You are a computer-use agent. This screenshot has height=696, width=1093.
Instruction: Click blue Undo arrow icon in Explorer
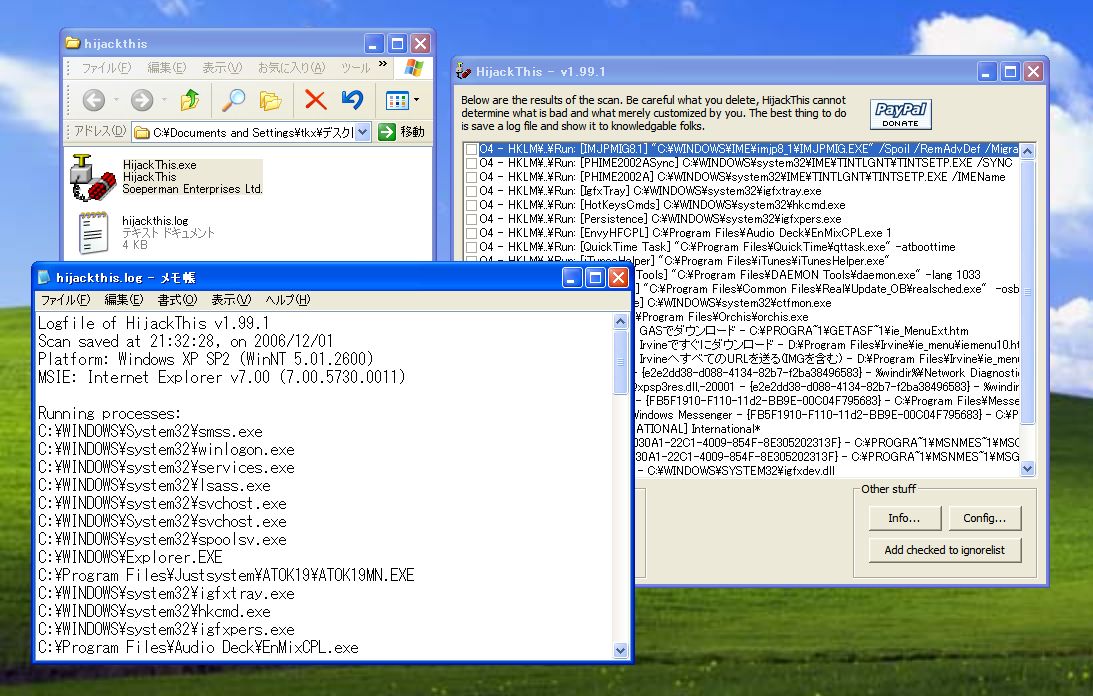[x=352, y=100]
